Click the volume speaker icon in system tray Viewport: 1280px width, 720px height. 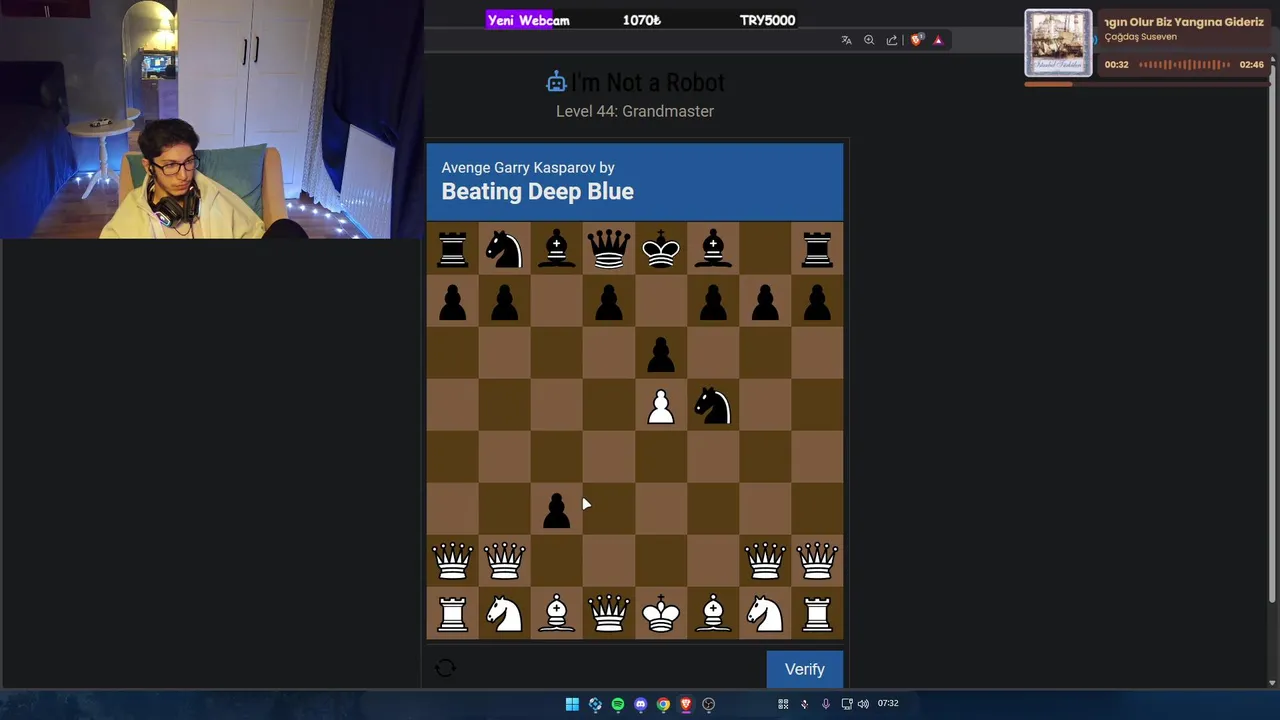tap(863, 704)
